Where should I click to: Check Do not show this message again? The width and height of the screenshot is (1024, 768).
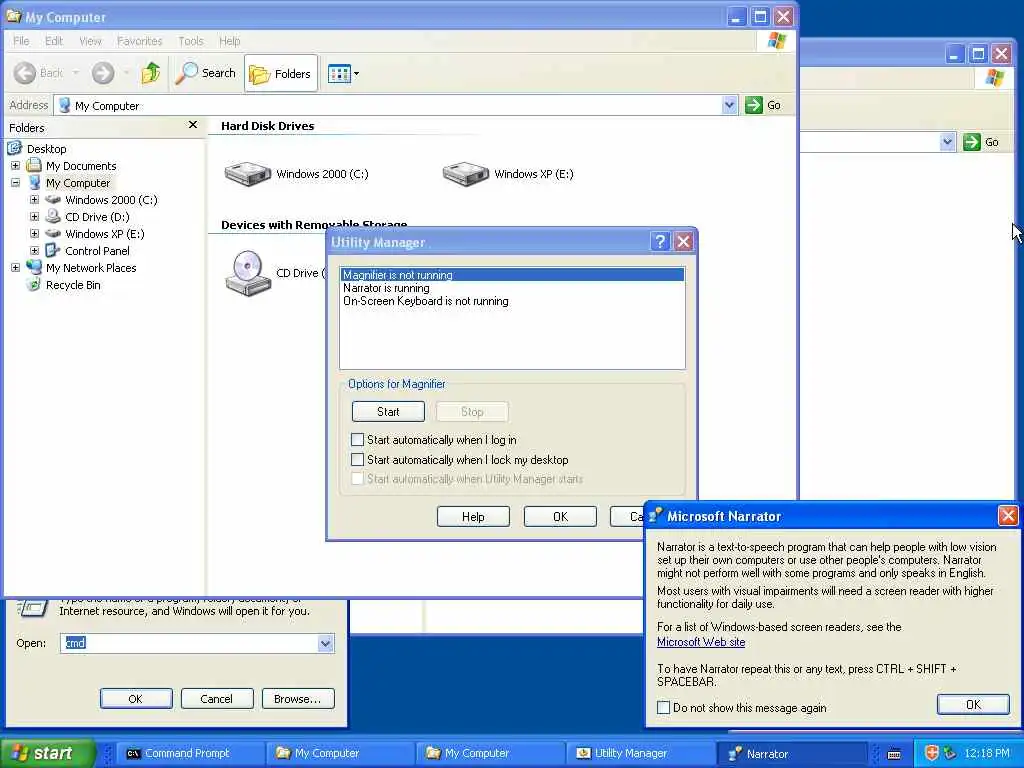tap(664, 707)
